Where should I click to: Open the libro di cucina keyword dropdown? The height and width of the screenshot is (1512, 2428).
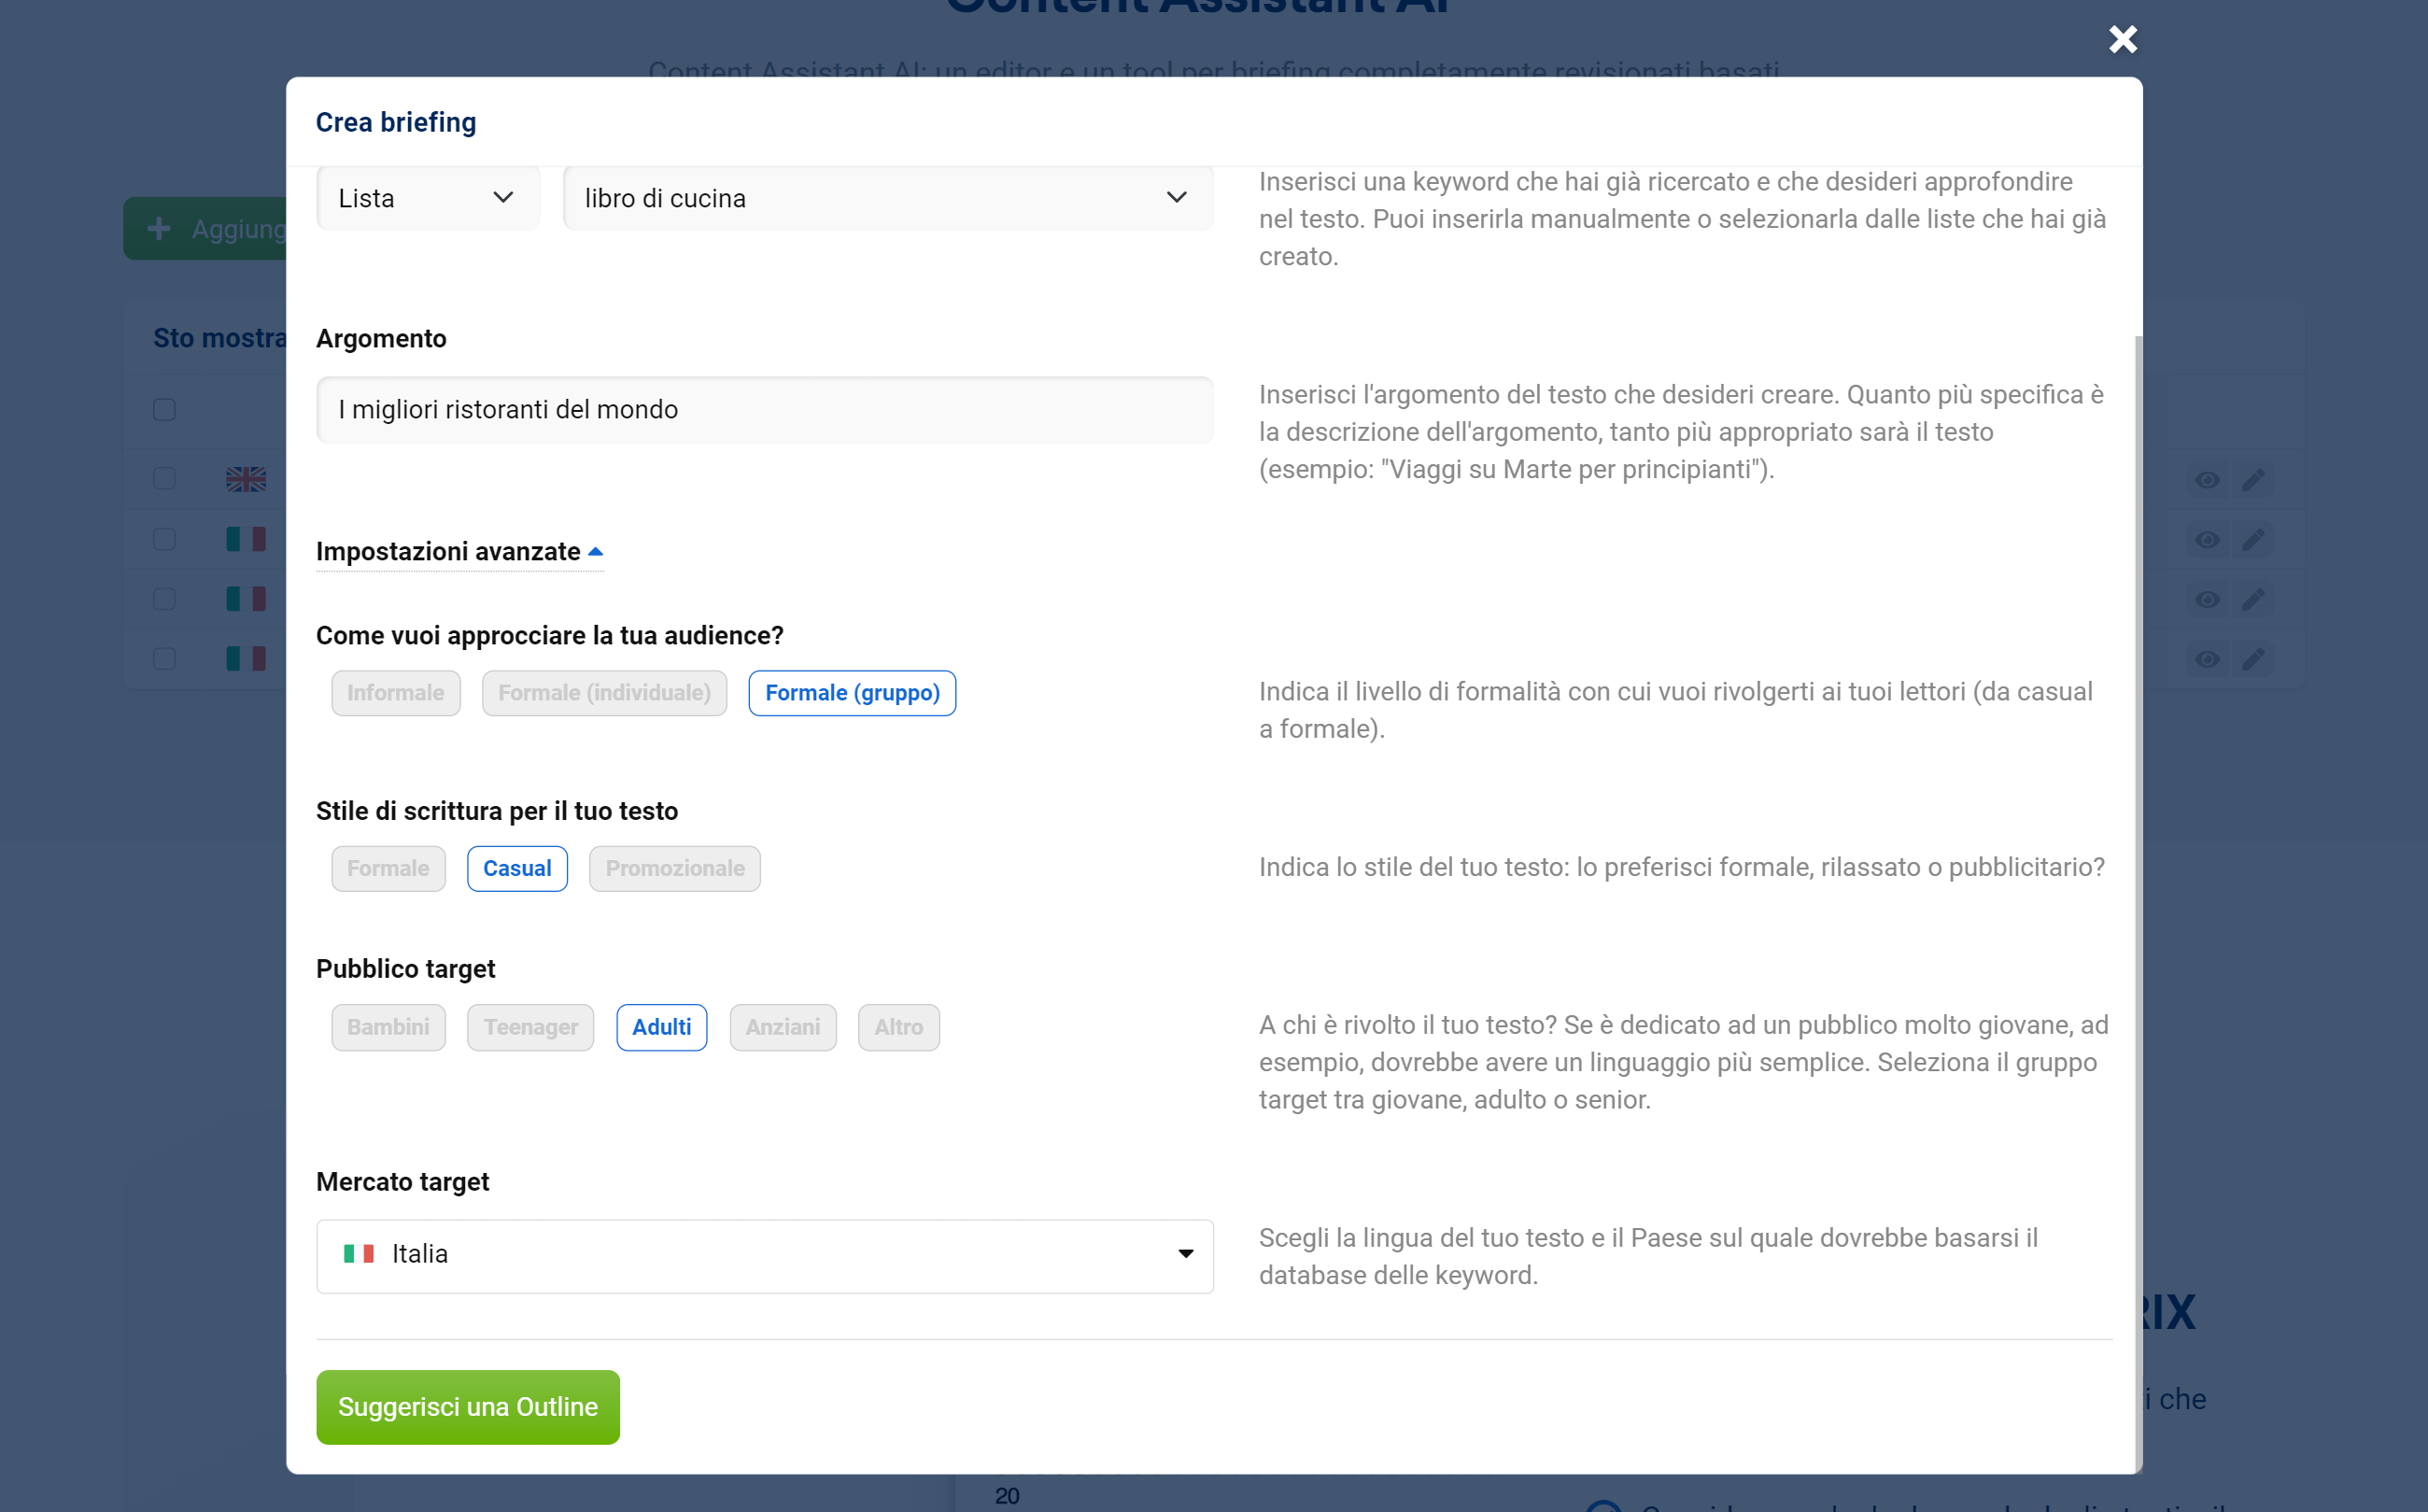point(888,198)
